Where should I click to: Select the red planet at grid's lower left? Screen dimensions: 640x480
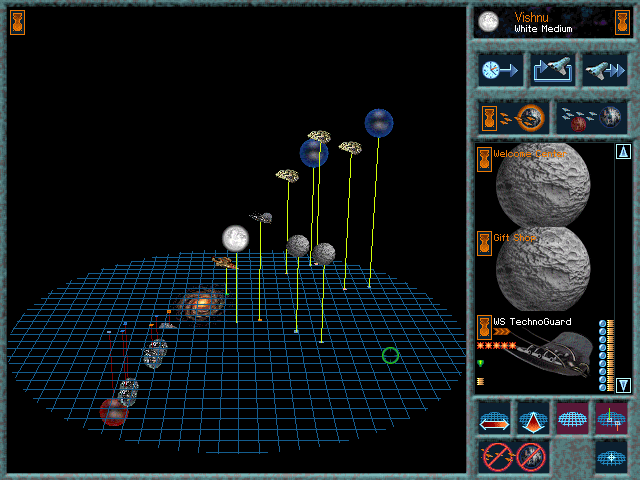[x=114, y=412]
